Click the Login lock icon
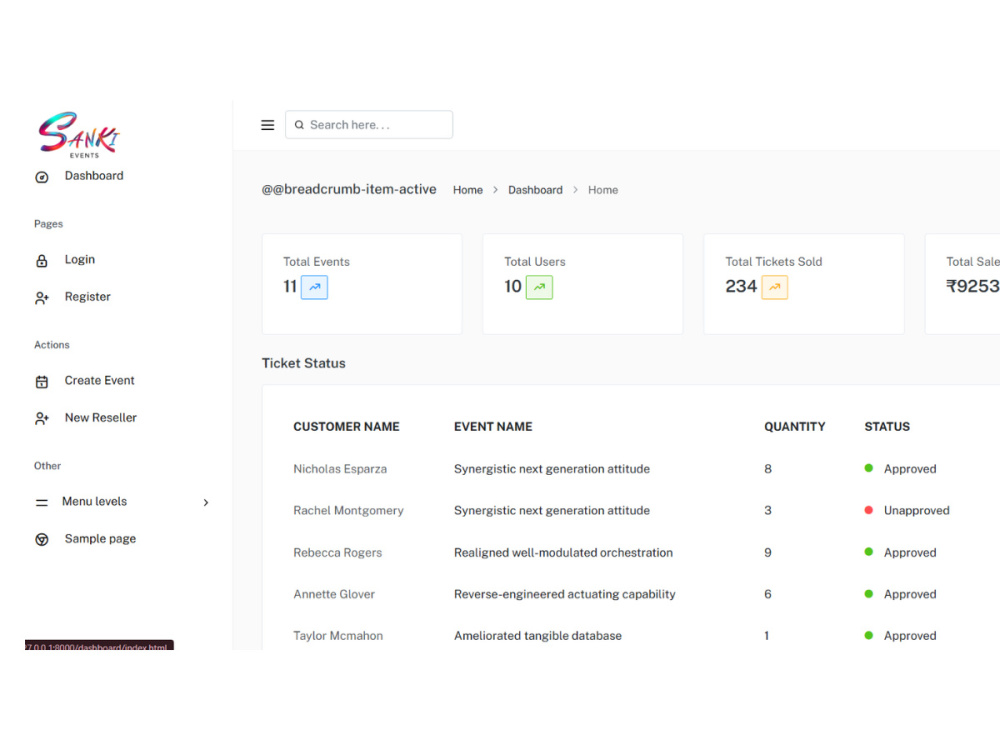Viewport: 1000px width, 750px height. 41,261
